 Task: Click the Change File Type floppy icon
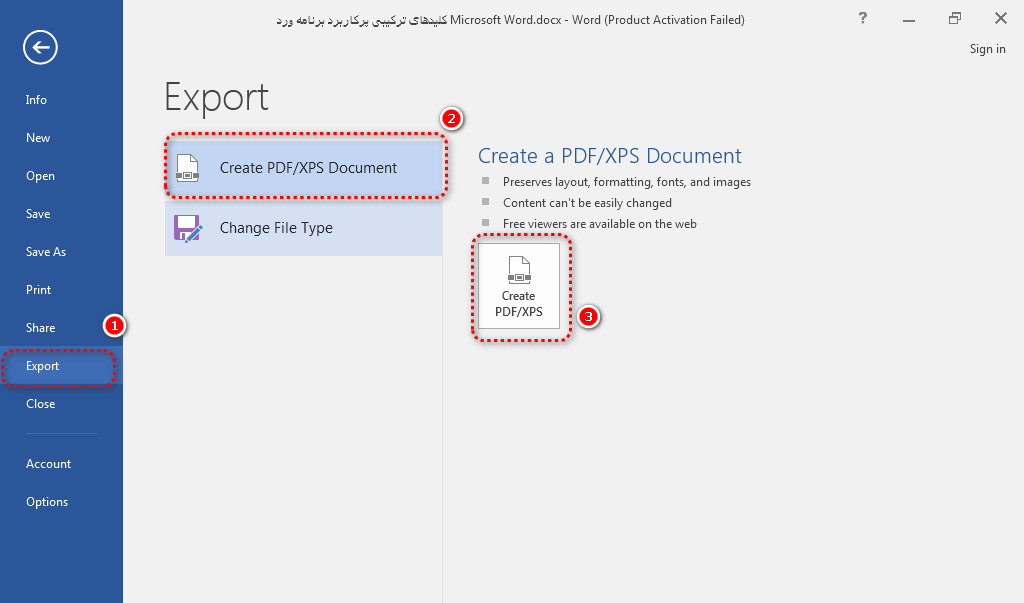187,228
